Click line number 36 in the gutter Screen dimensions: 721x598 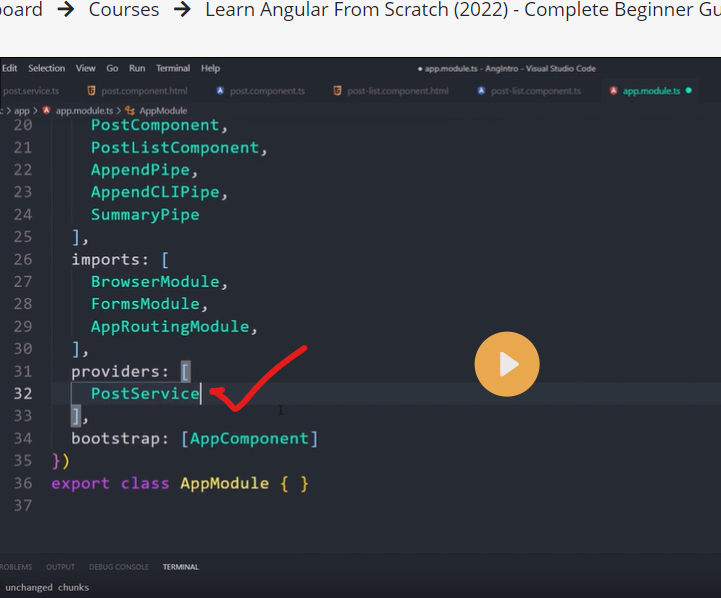(22, 483)
